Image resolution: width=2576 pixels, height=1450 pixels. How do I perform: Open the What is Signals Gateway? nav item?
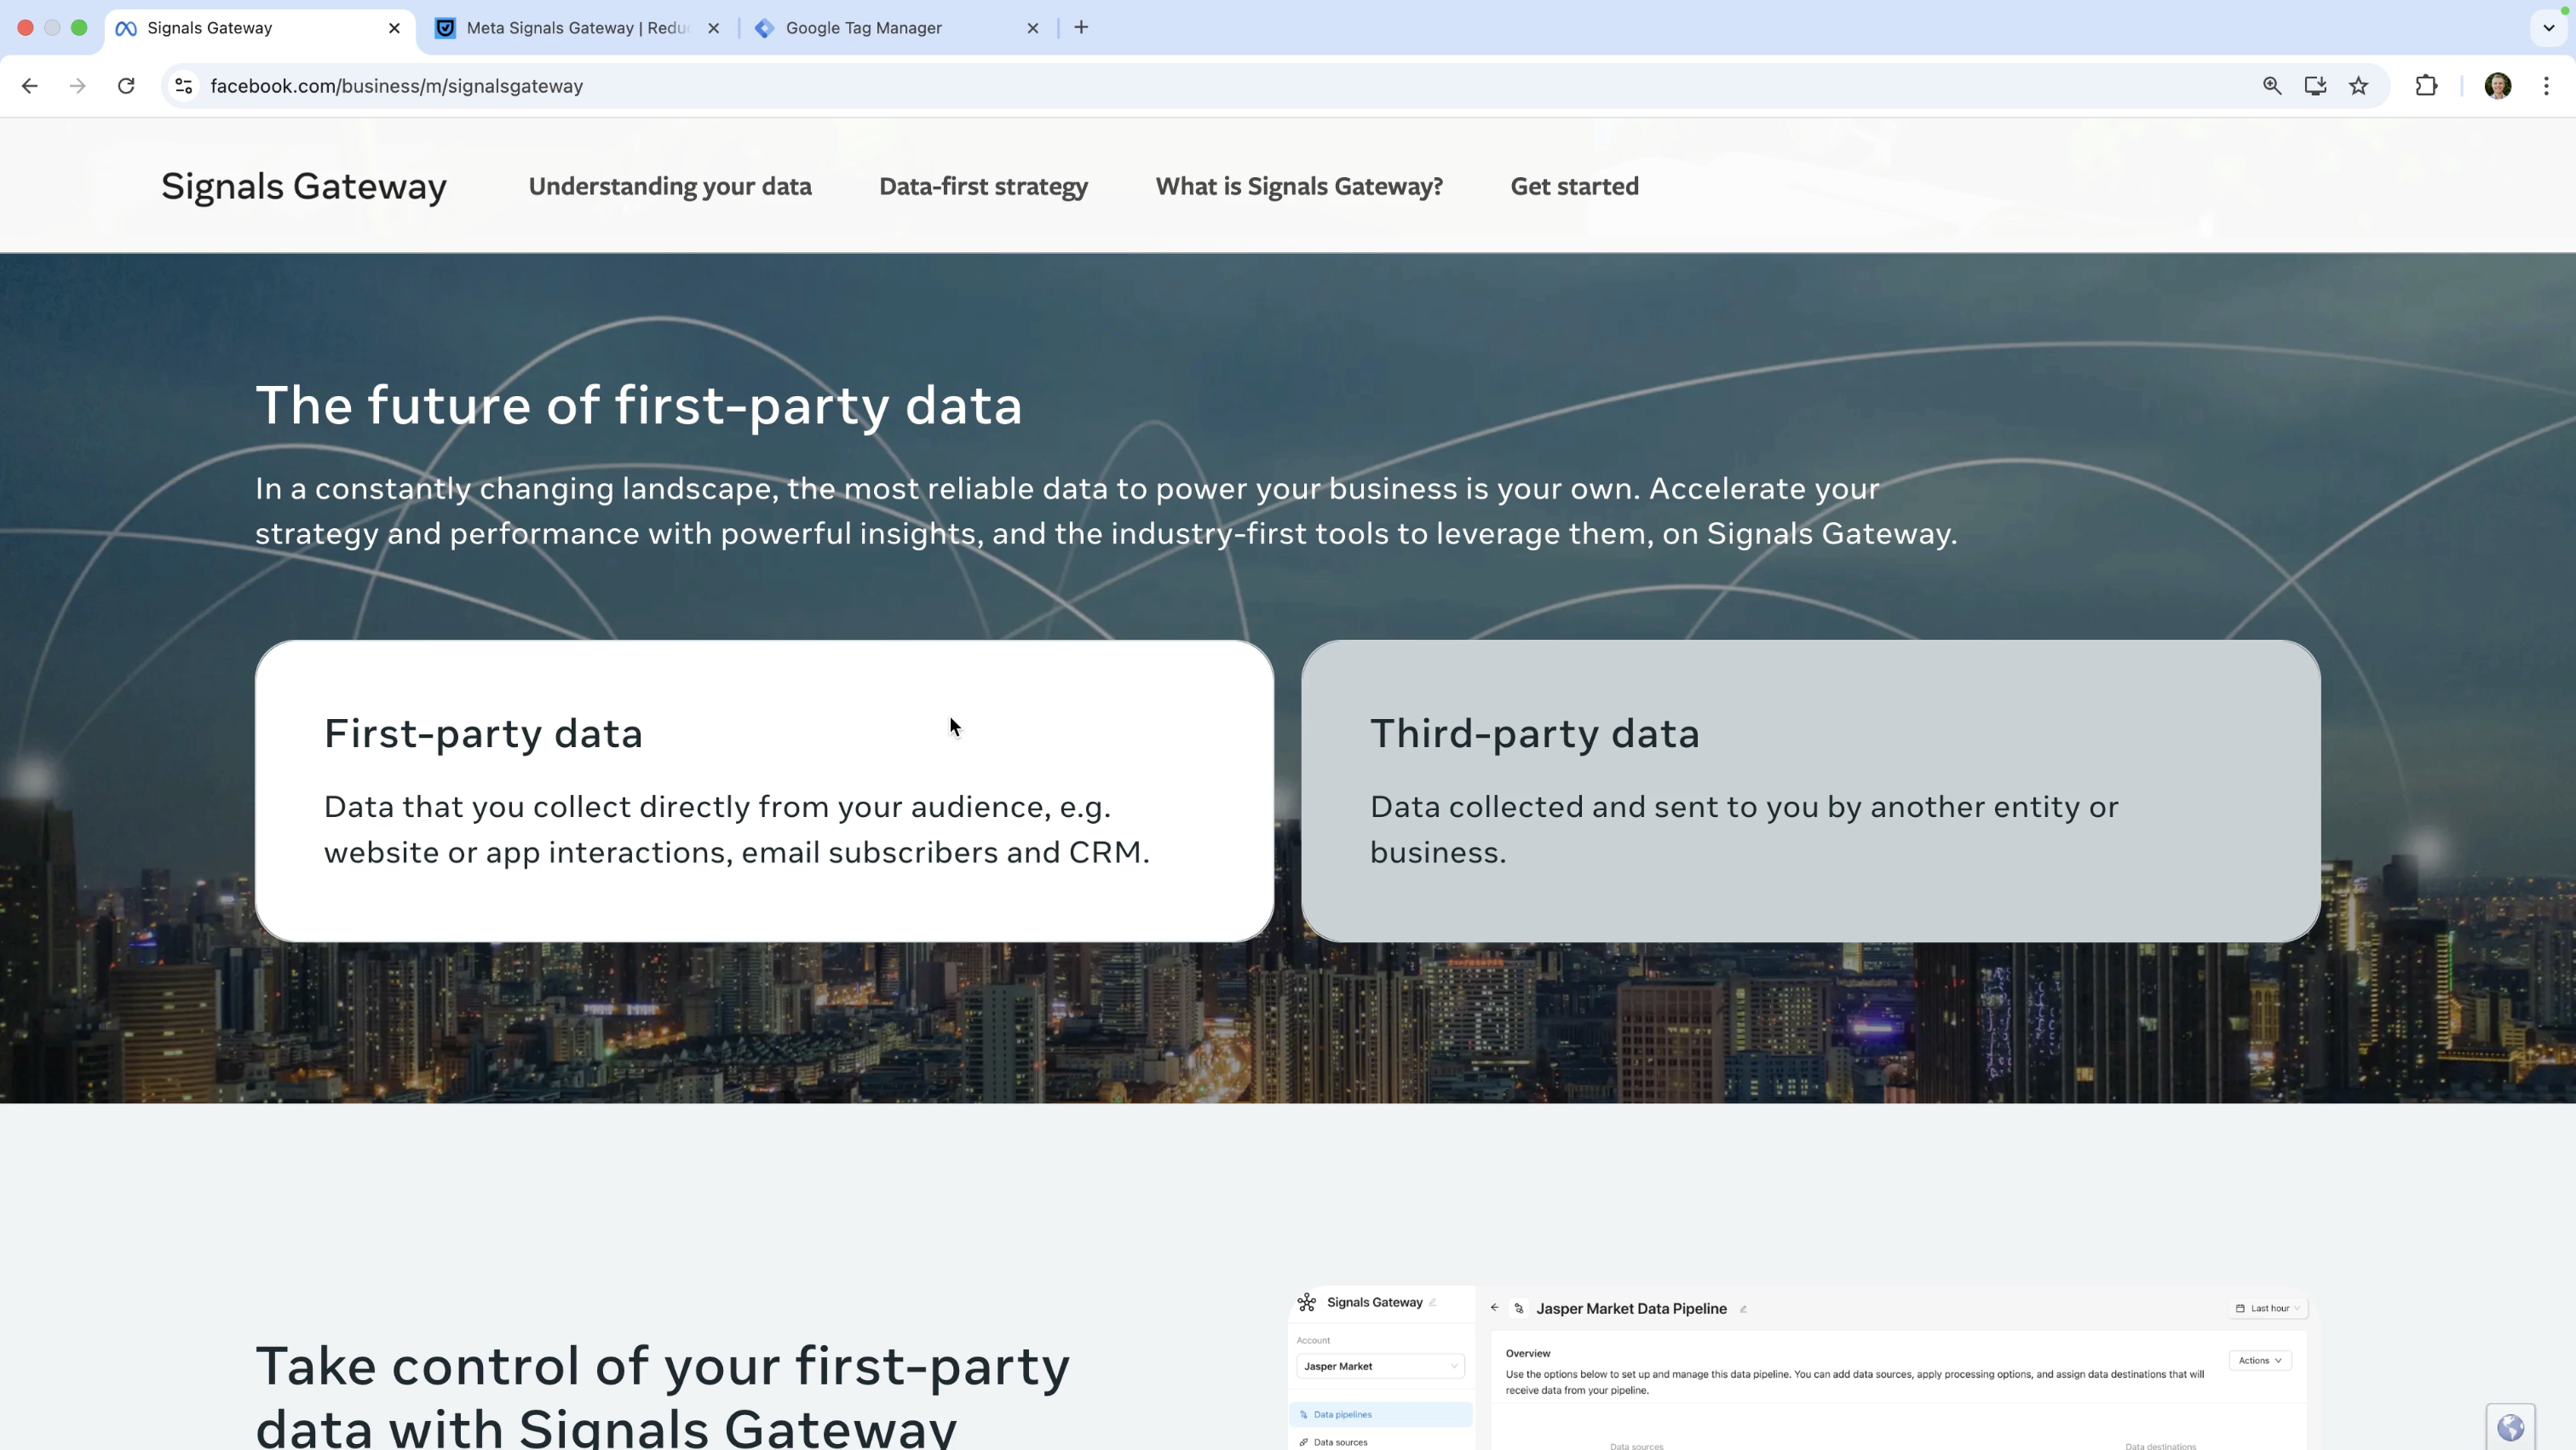coord(1299,186)
